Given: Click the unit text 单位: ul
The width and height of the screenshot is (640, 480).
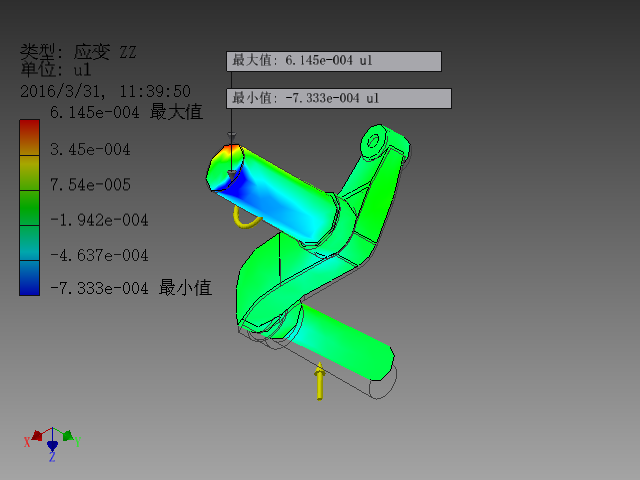Looking at the screenshot, I should pyautogui.click(x=56, y=69).
